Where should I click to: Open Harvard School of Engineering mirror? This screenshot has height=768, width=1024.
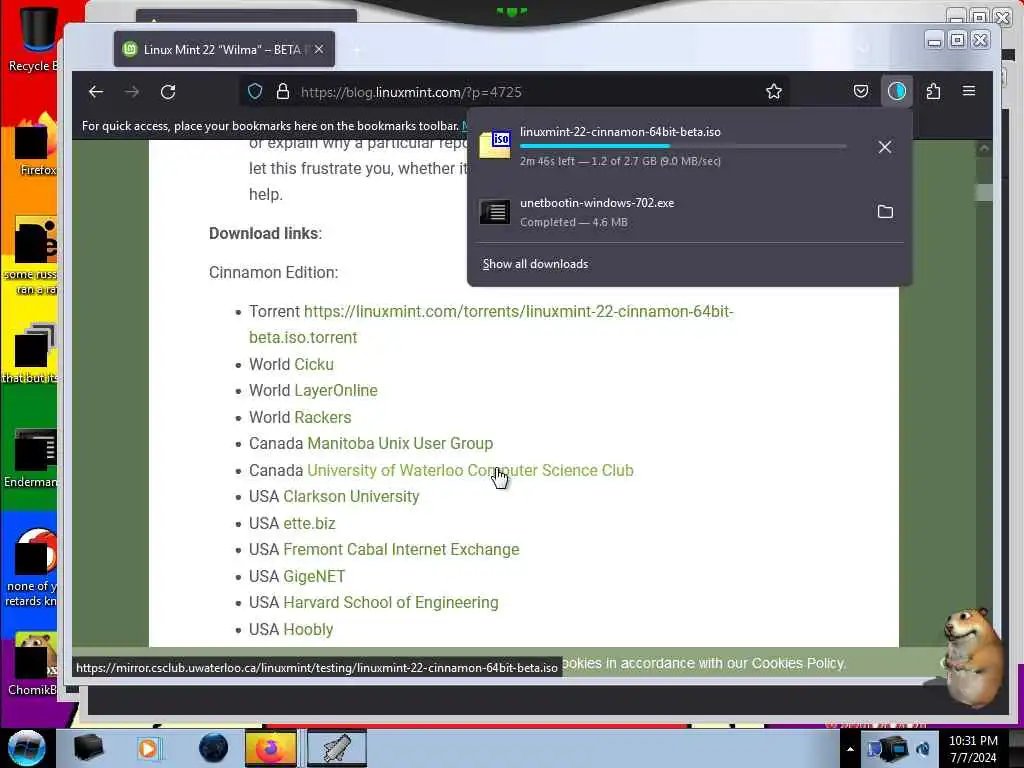[x=391, y=602]
